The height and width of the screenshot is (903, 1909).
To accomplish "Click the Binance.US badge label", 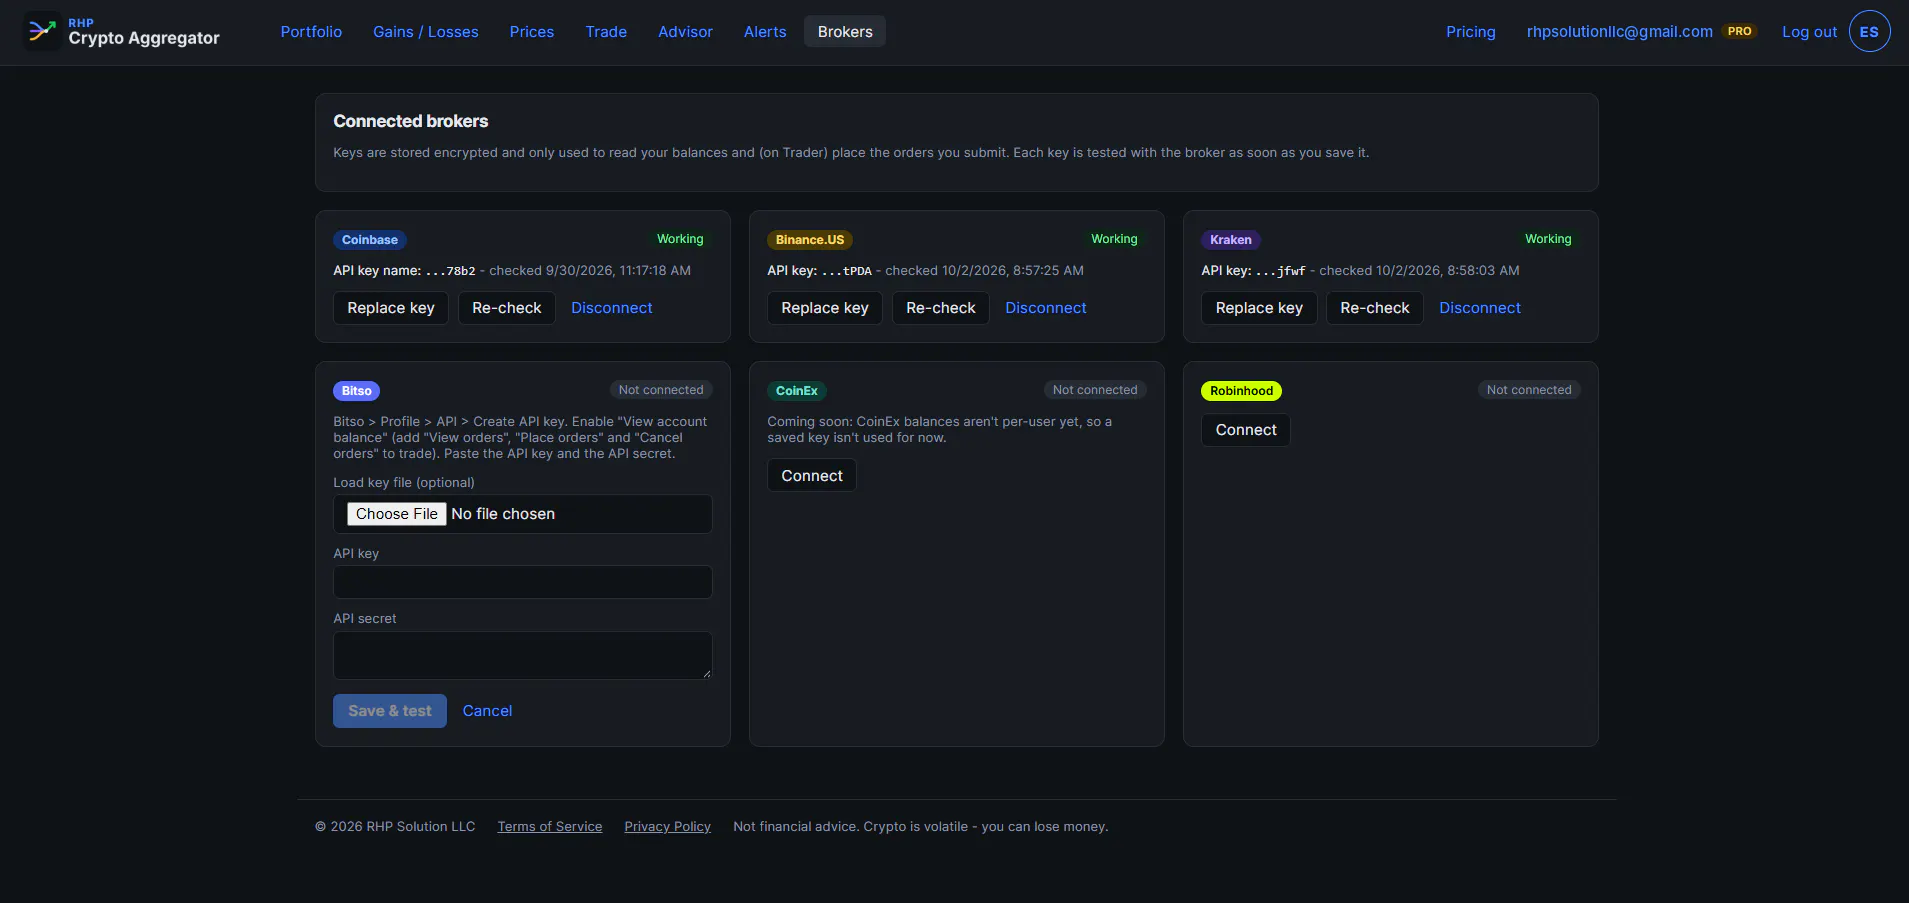I will 810,240.
